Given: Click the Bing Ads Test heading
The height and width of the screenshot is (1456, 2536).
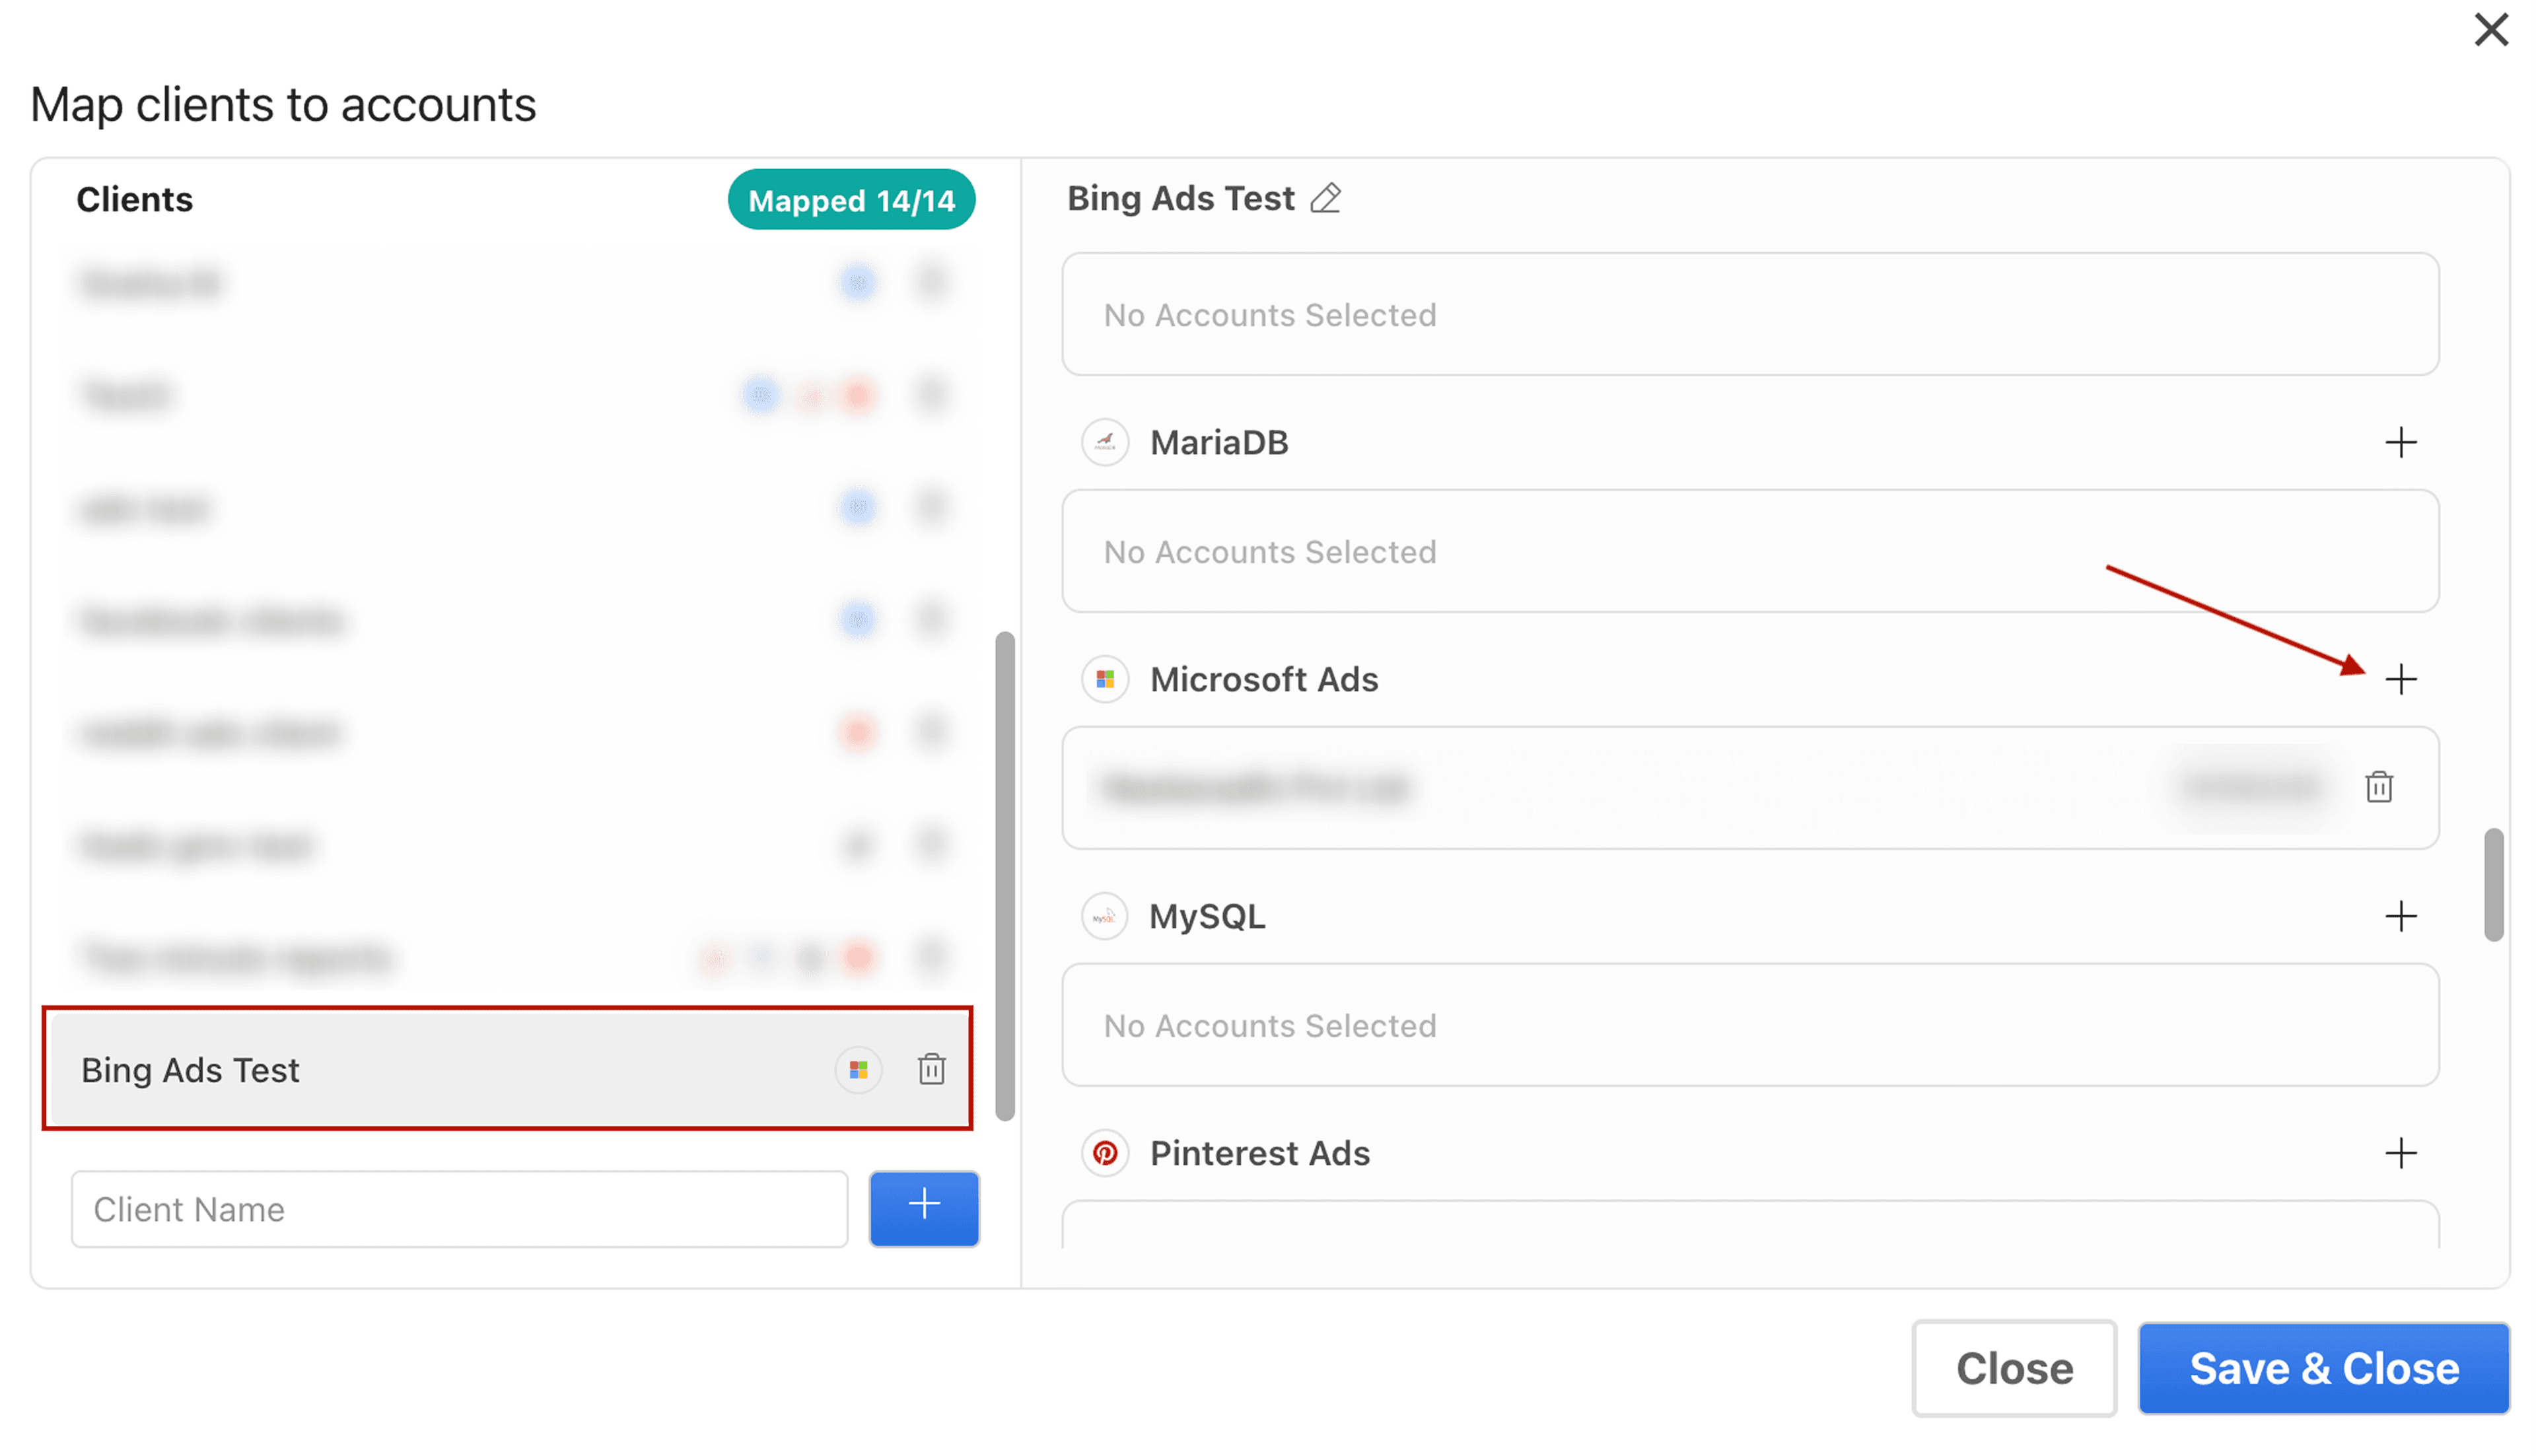Looking at the screenshot, I should click(x=1181, y=198).
